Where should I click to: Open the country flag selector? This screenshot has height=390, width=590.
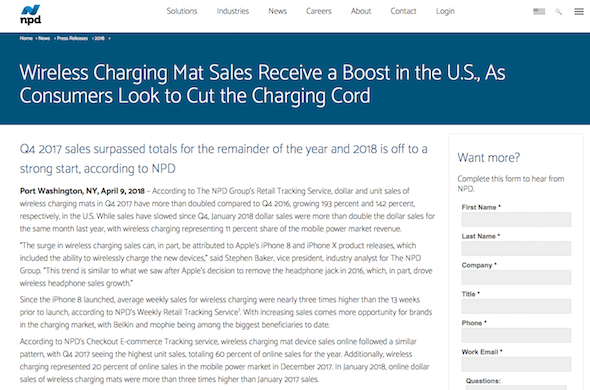click(539, 12)
